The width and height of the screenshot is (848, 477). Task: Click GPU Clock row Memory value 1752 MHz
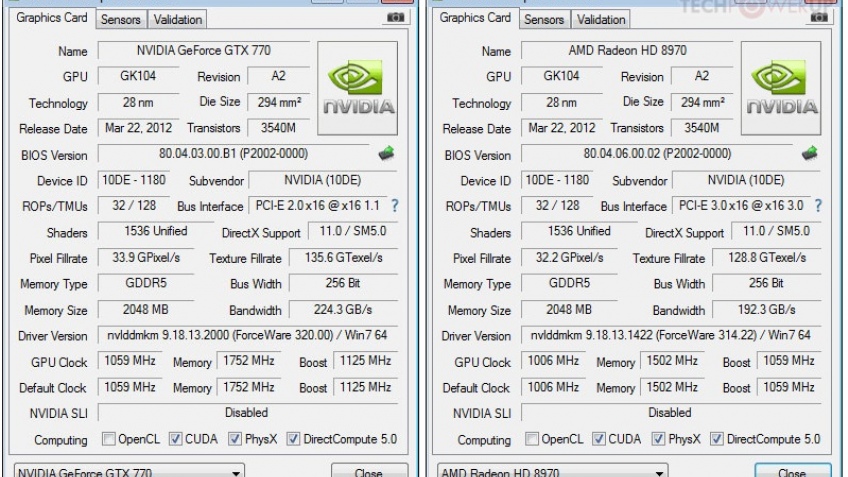pyautogui.click(x=249, y=361)
